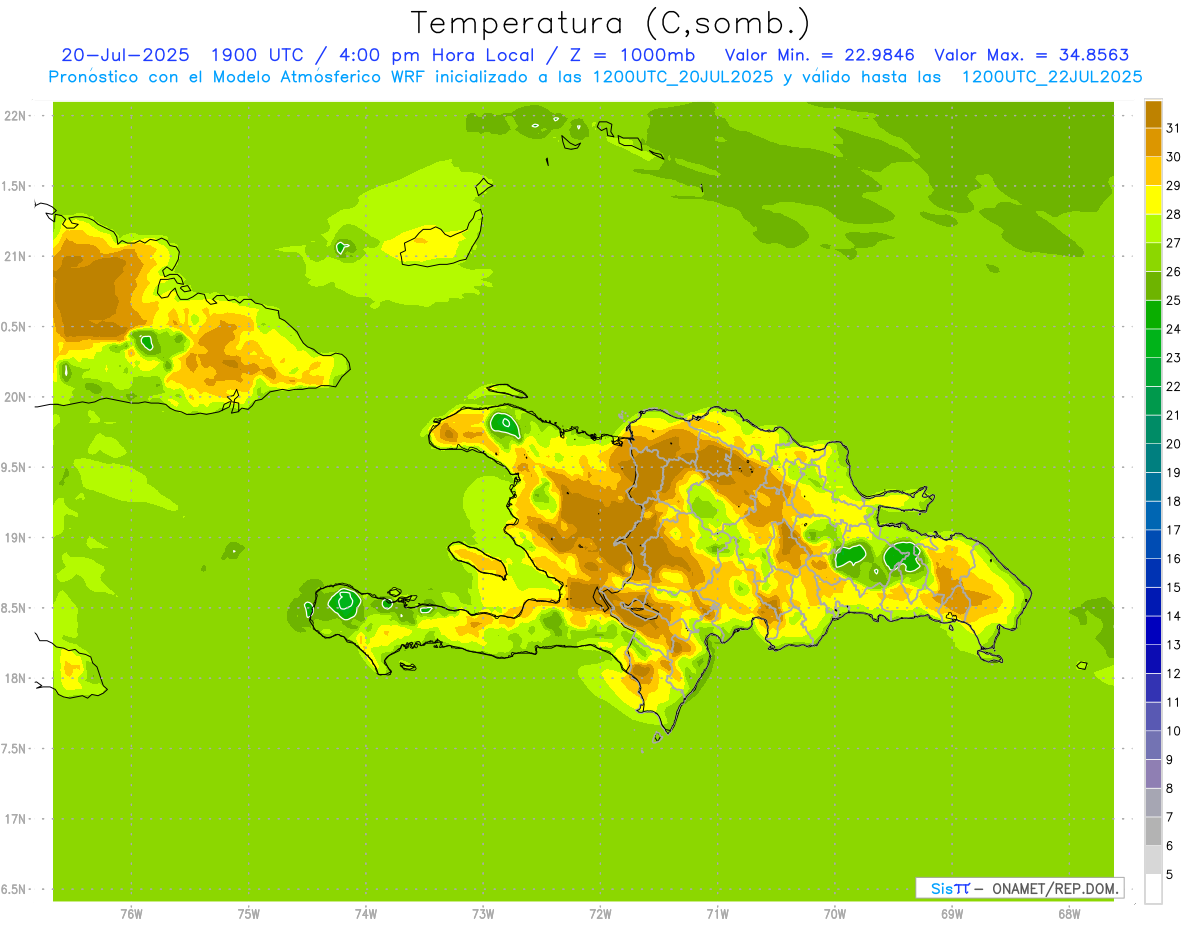Pick the 15 degree blue legend swatch

1153,573
